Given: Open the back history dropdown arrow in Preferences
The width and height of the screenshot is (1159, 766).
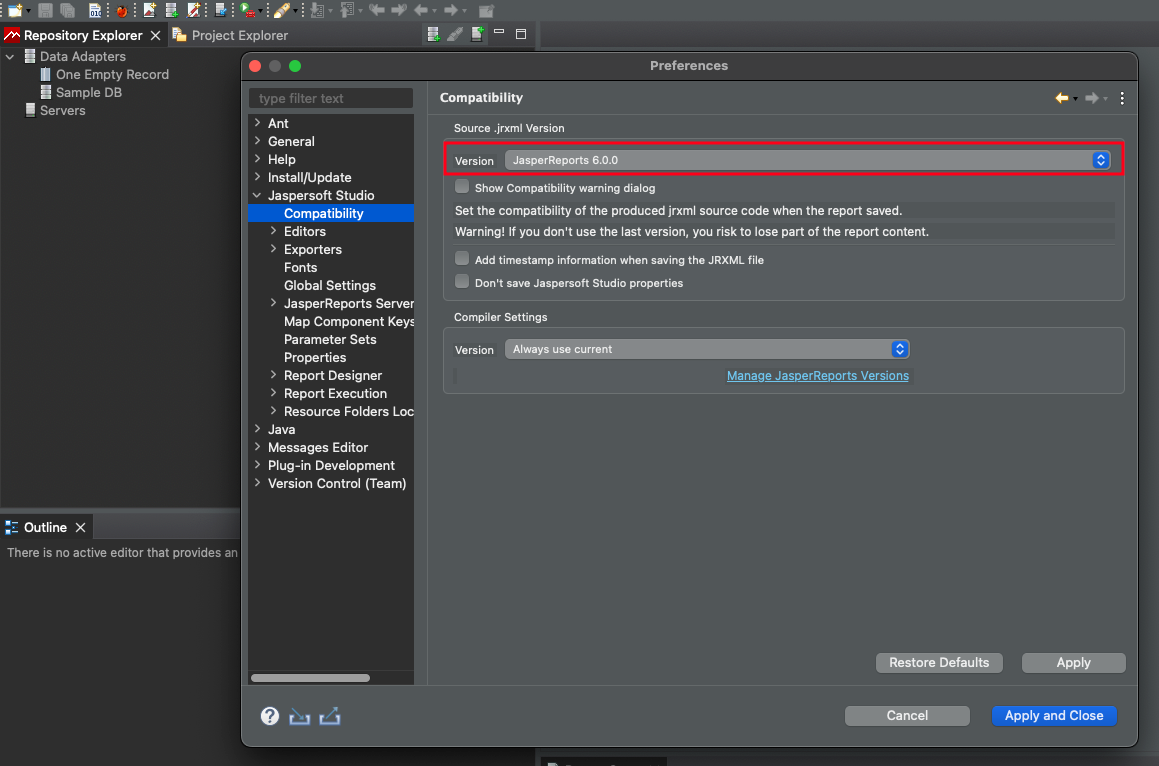Looking at the screenshot, I should pos(1075,98).
